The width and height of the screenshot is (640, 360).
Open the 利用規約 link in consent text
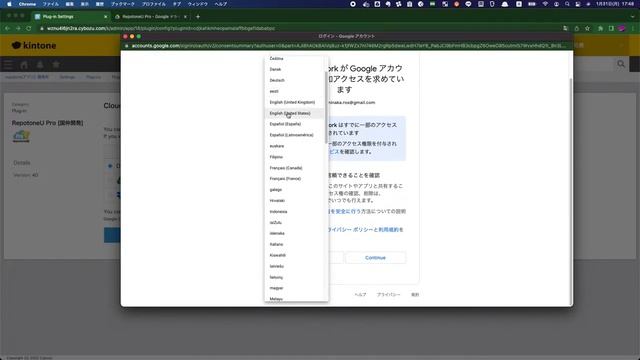[x=389, y=230]
